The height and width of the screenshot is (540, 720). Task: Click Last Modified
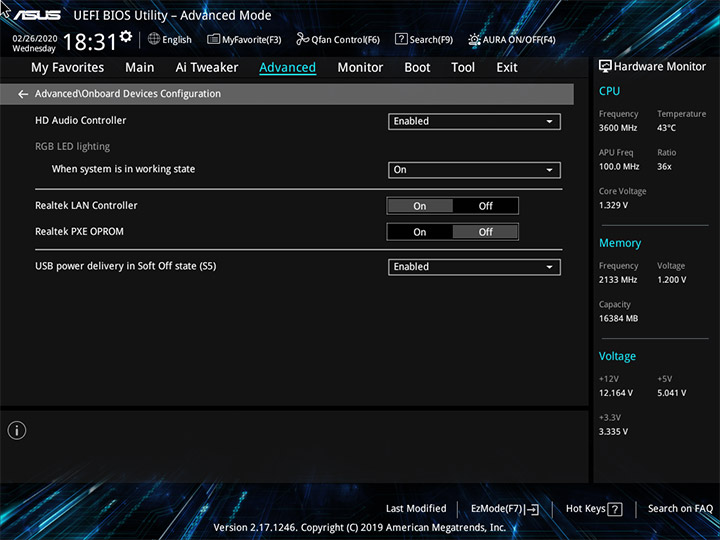coord(416,509)
